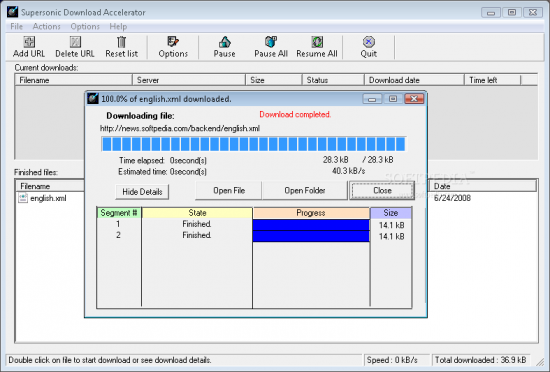Maximize the Supersonic Download Accelerator main window
Image resolution: width=550 pixels, height=372 pixels.
pos(512,13)
